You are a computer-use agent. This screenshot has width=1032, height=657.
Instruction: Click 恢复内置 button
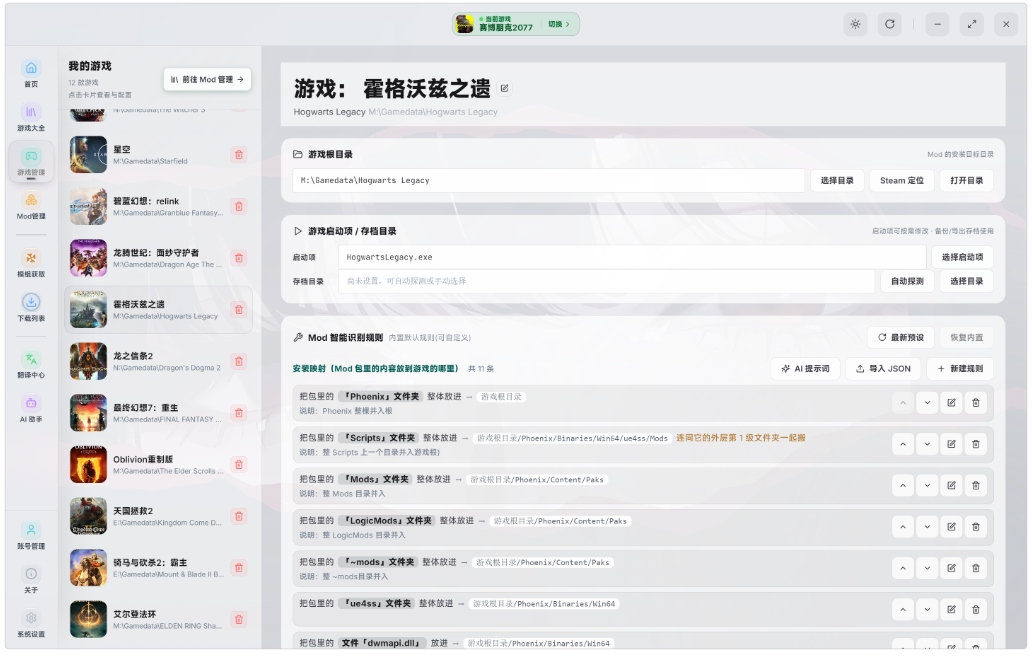(966, 338)
